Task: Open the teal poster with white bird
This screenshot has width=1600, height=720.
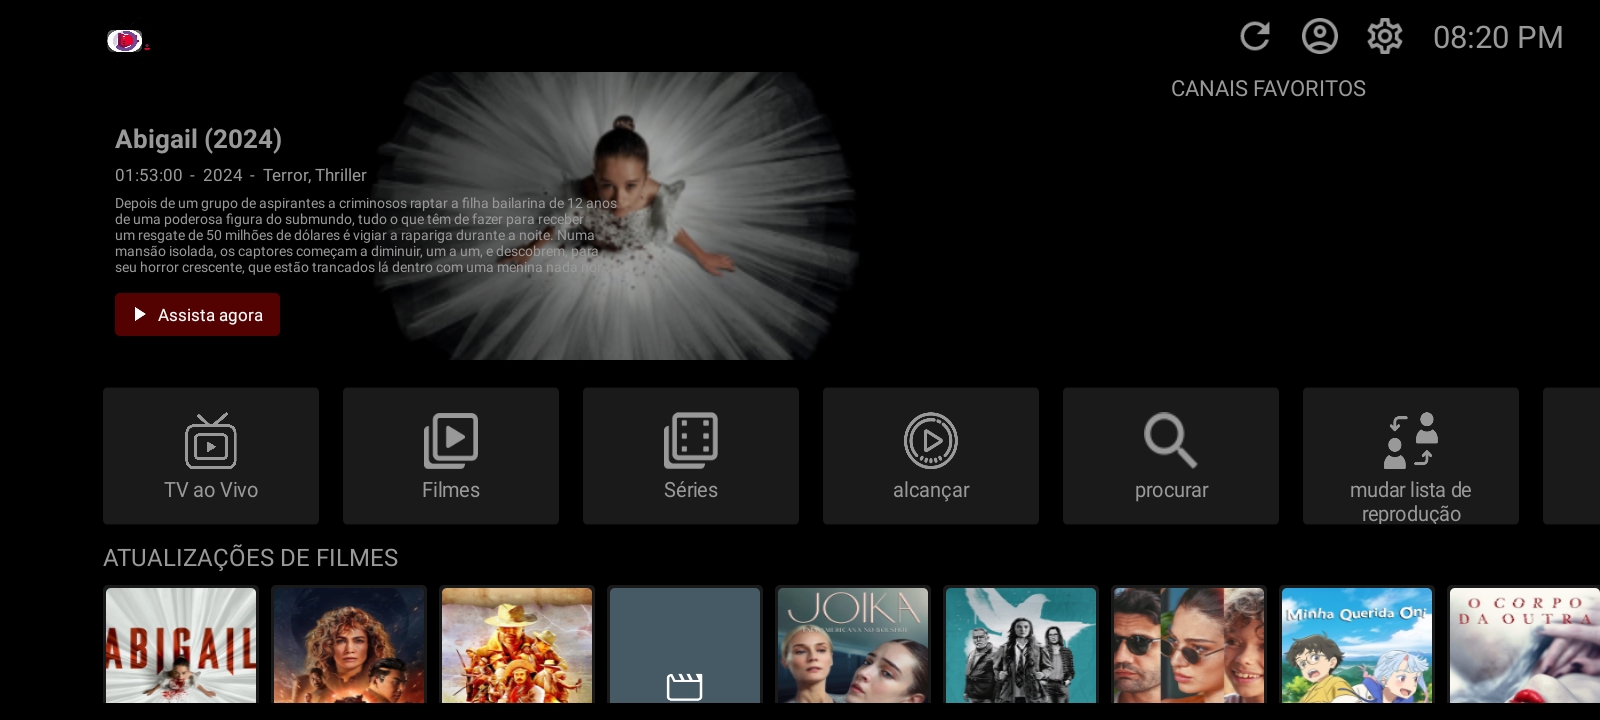Action: tap(1021, 645)
